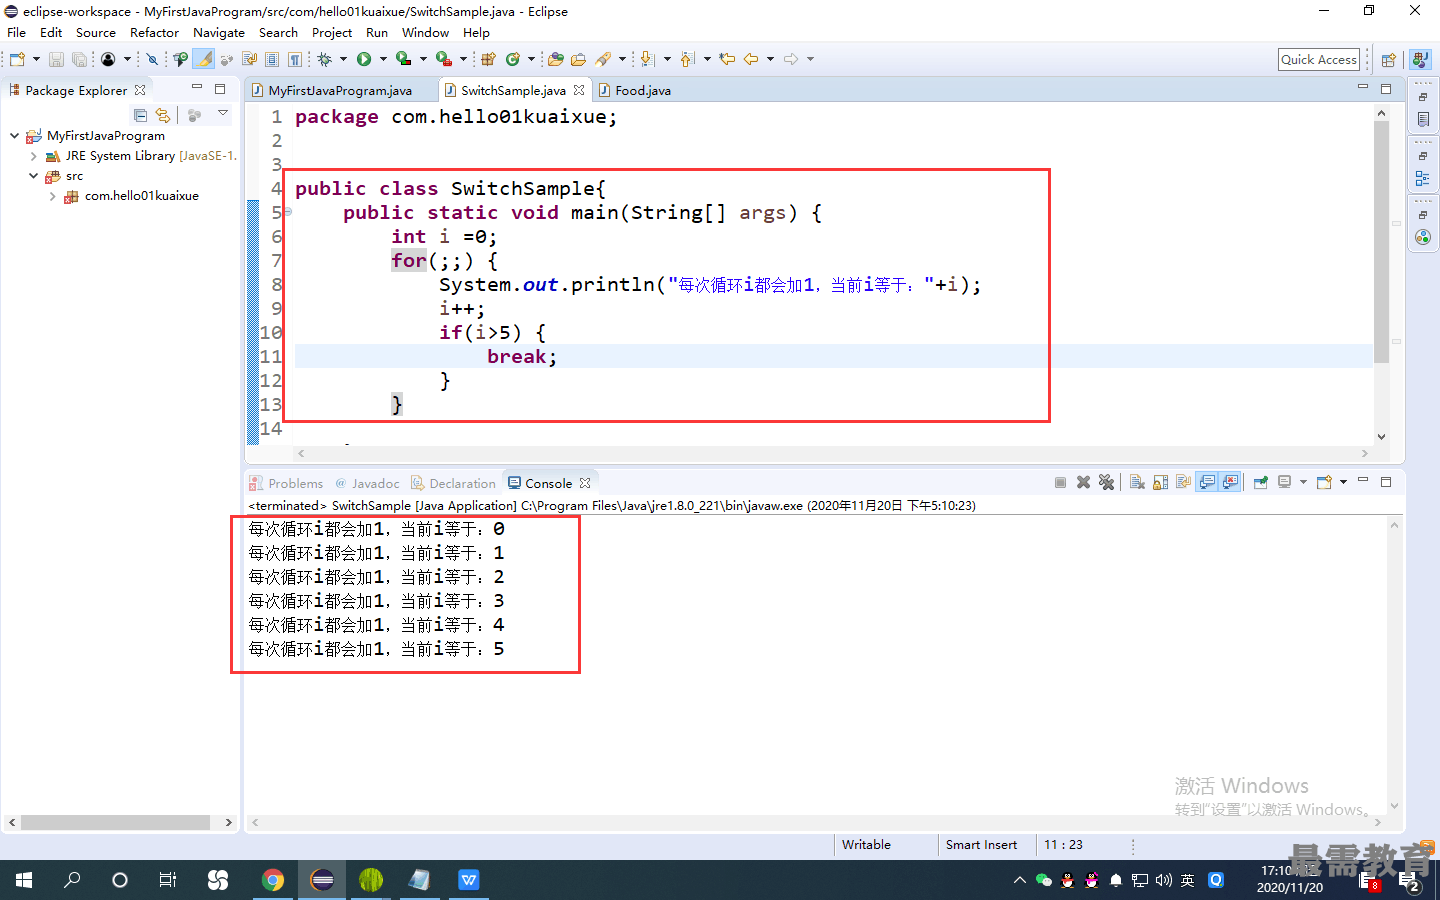Collapse the MyFirstJavaProgram project node
This screenshot has width=1440, height=900.
click(14, 135)
